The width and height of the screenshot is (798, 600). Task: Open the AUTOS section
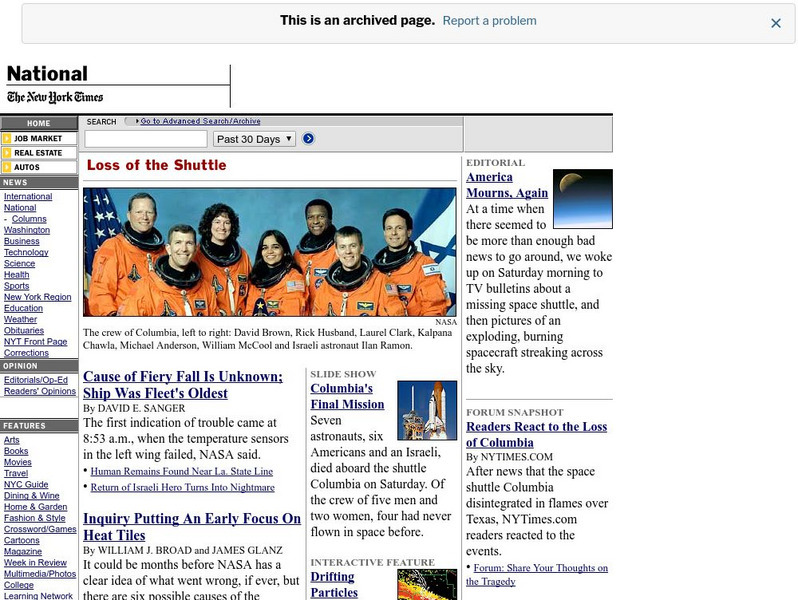(x=39, y=167)
